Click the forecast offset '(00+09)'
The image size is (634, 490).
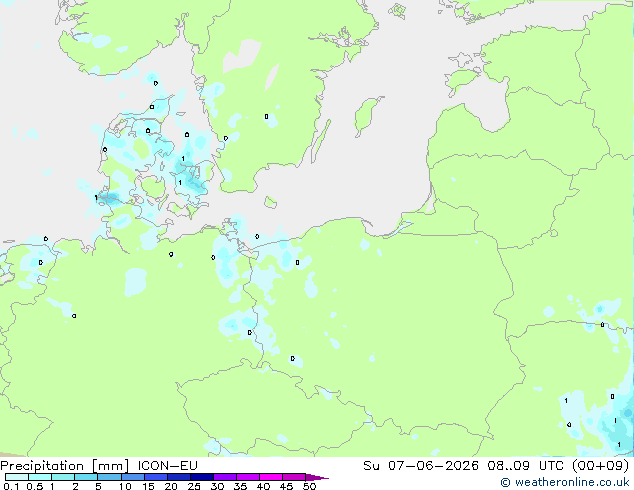601,465
